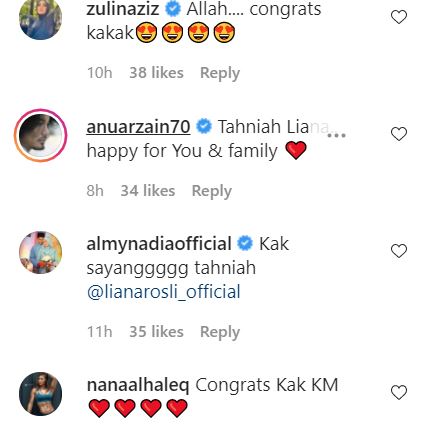The height and width of the screenshot is (439, 436).
Task: Open the three-dot options on anuarzain70's comment
Action: [x=337, y=136]
